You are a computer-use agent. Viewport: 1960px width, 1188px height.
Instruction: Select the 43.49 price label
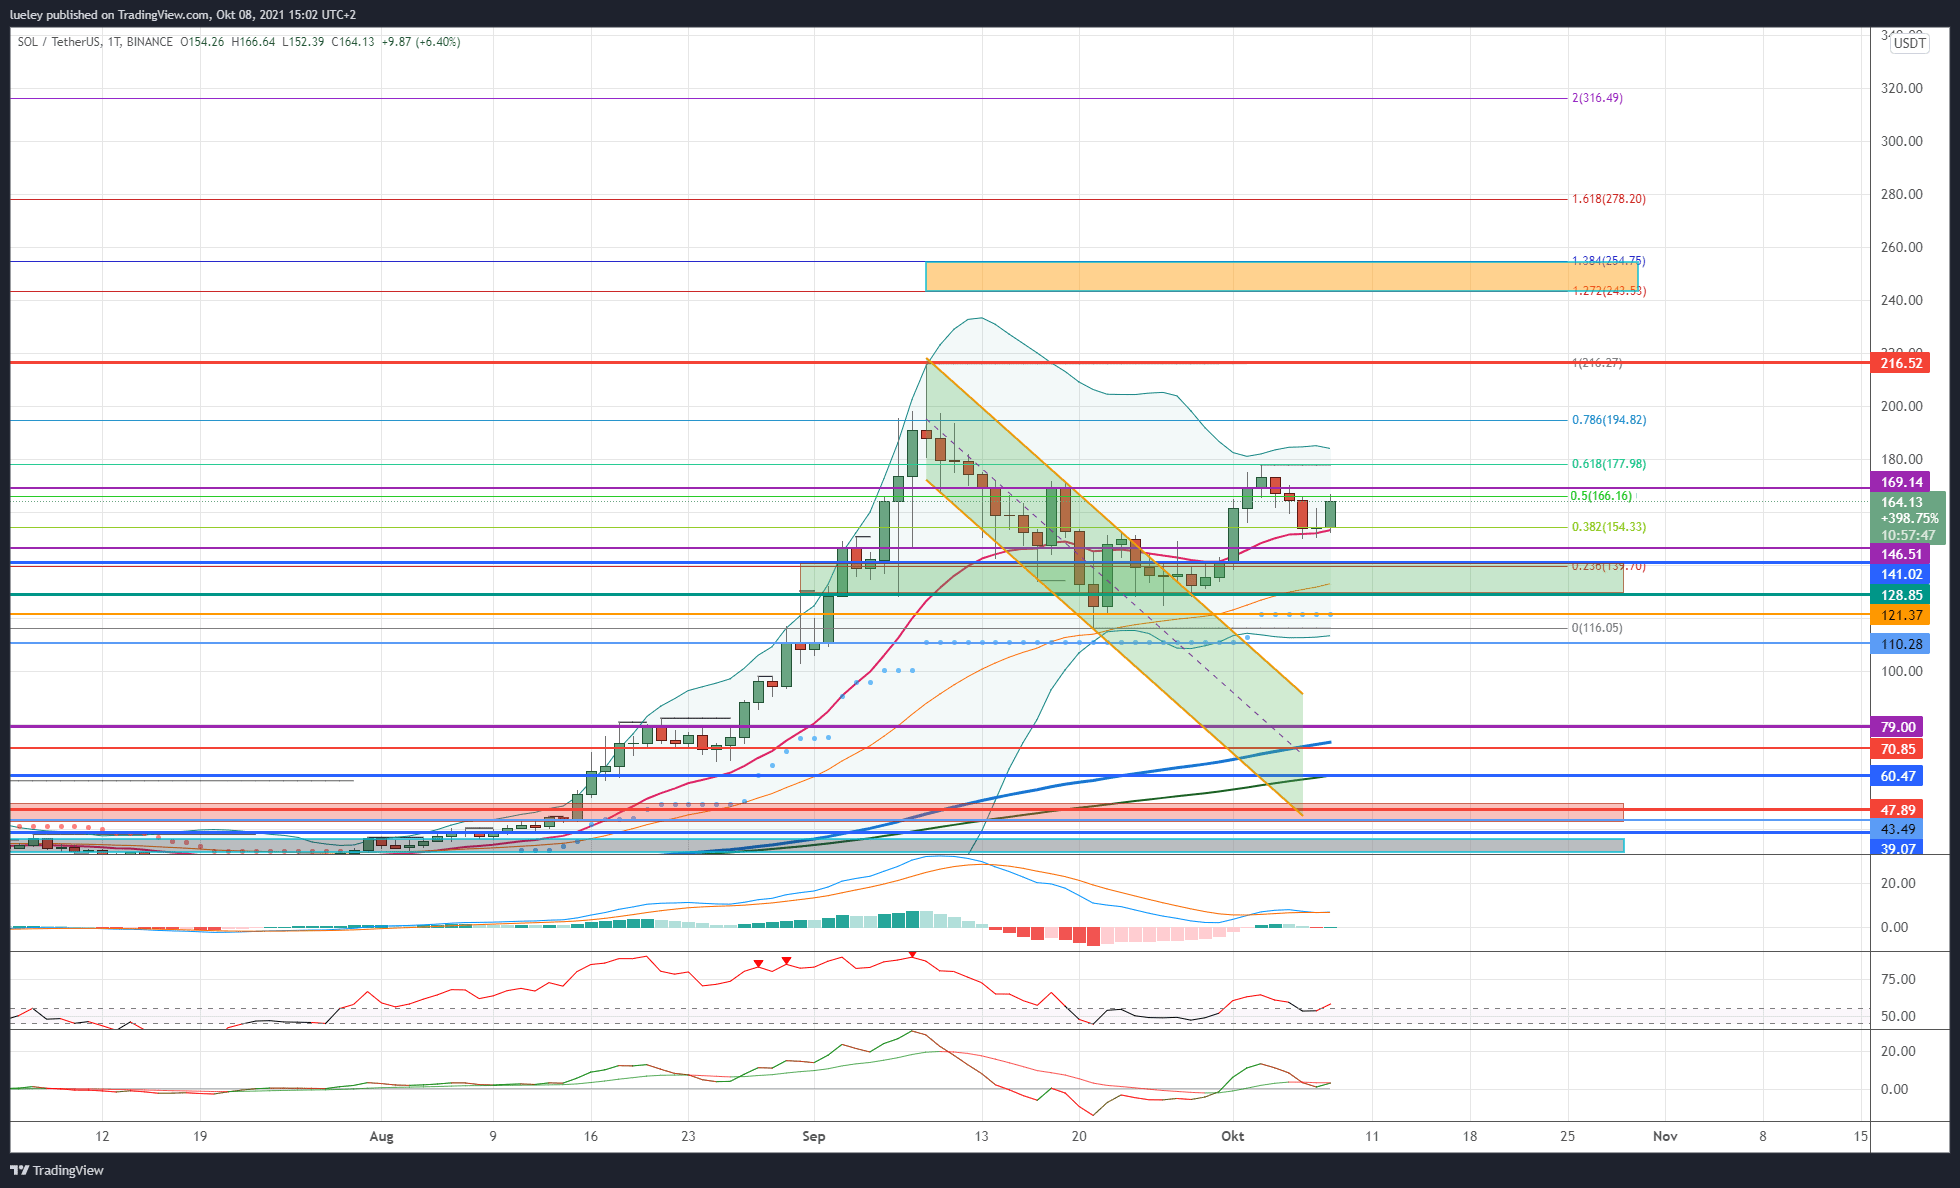pyautogui.click(x=1898, y=829)
